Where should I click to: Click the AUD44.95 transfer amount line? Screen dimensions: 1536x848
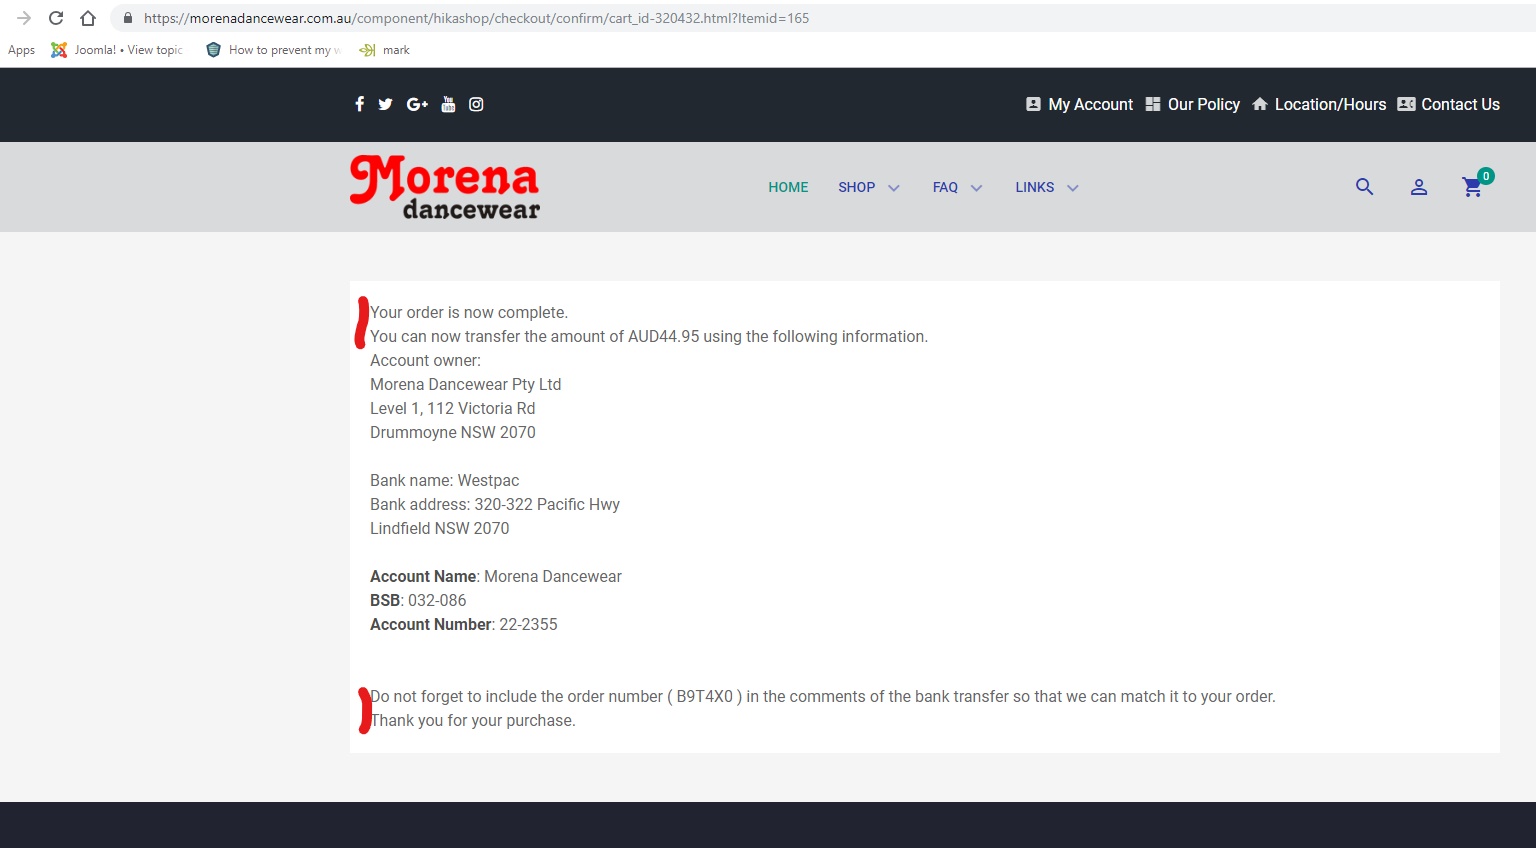click(649, 336)
